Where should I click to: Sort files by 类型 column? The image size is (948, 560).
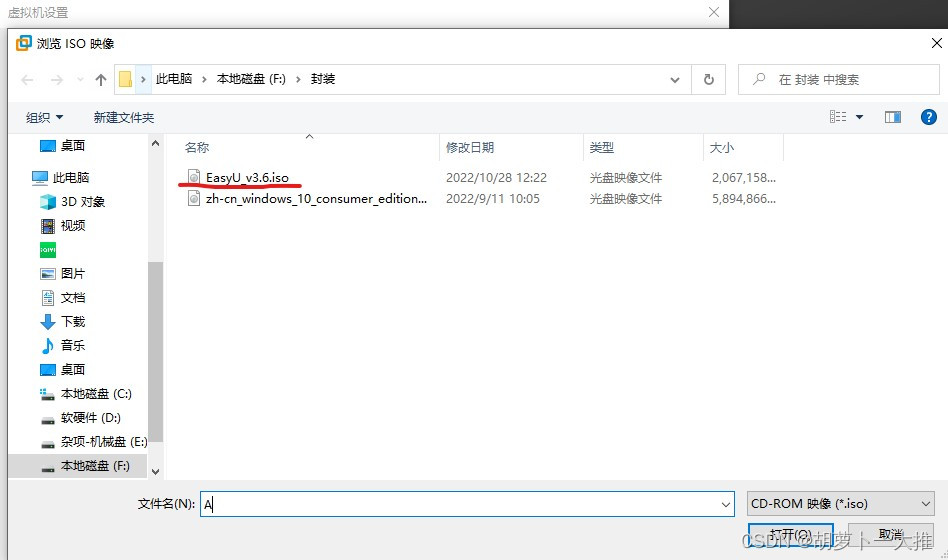(x=602, y=148)
